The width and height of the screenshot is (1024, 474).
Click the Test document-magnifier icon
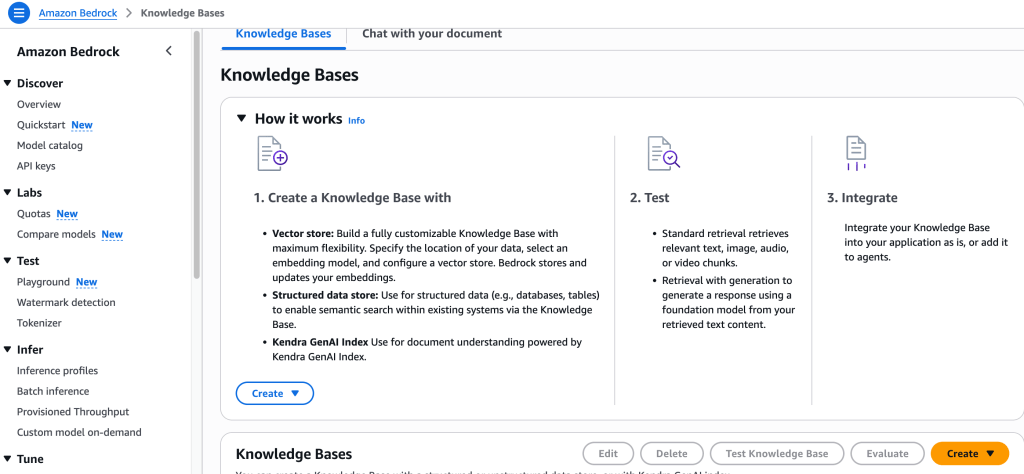(x=663, y=153)
